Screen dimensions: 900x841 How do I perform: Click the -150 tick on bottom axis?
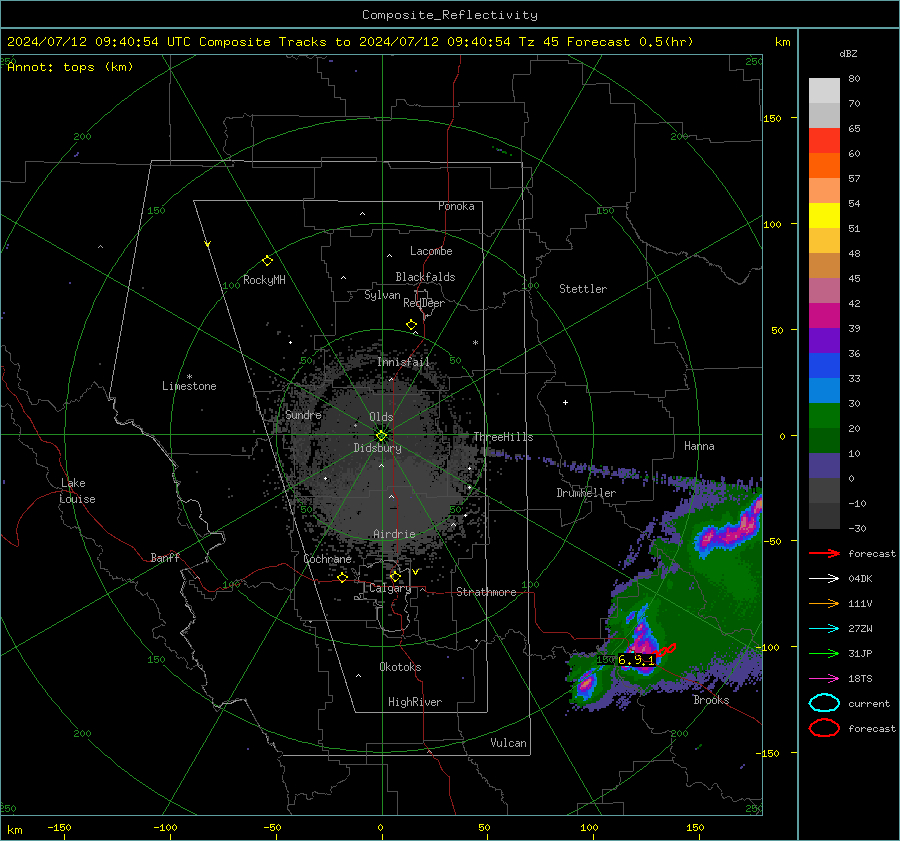tap(60, 827)
